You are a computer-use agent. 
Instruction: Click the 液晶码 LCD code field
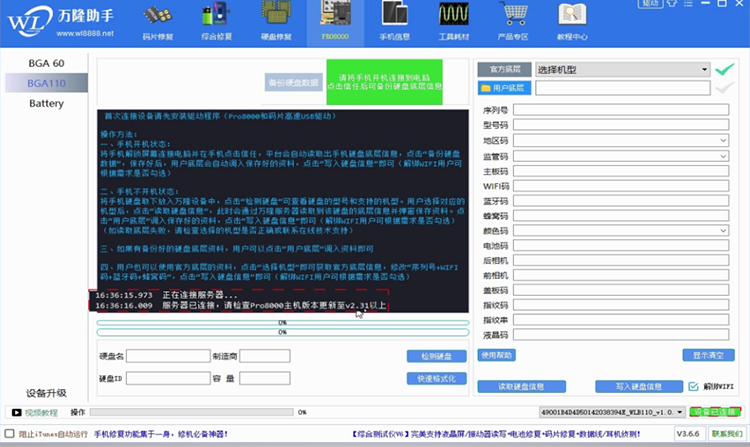click(621, 335)
